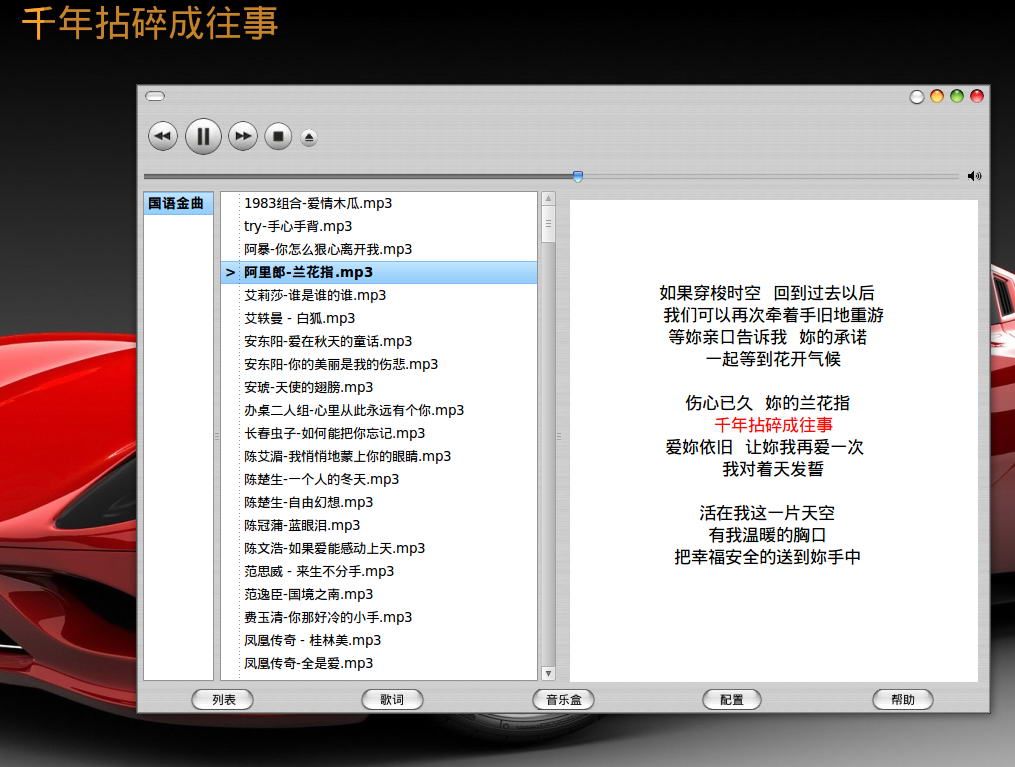Click highlighted red lyric 千年拈碎成往事

point(774,425)
